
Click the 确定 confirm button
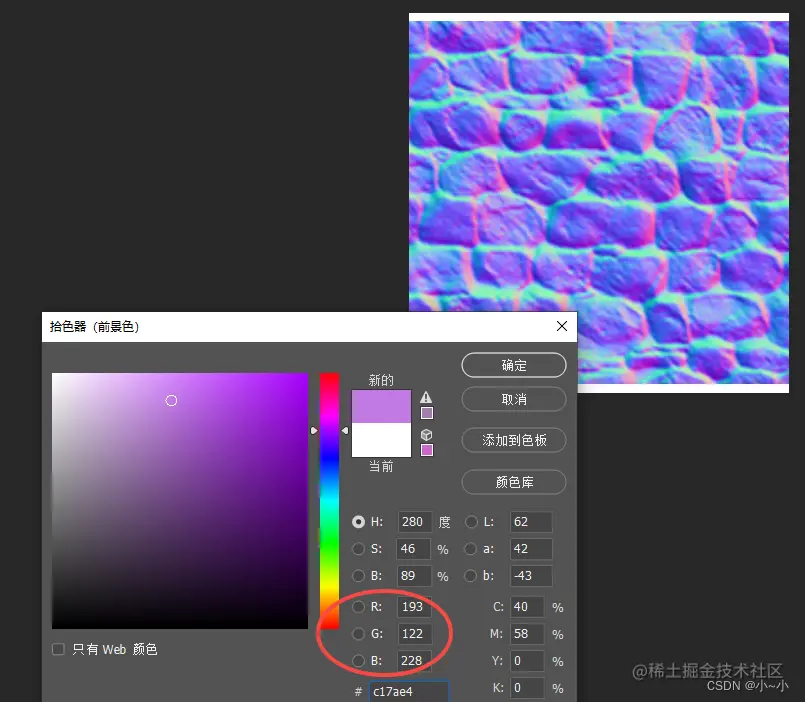coord(513,365)
